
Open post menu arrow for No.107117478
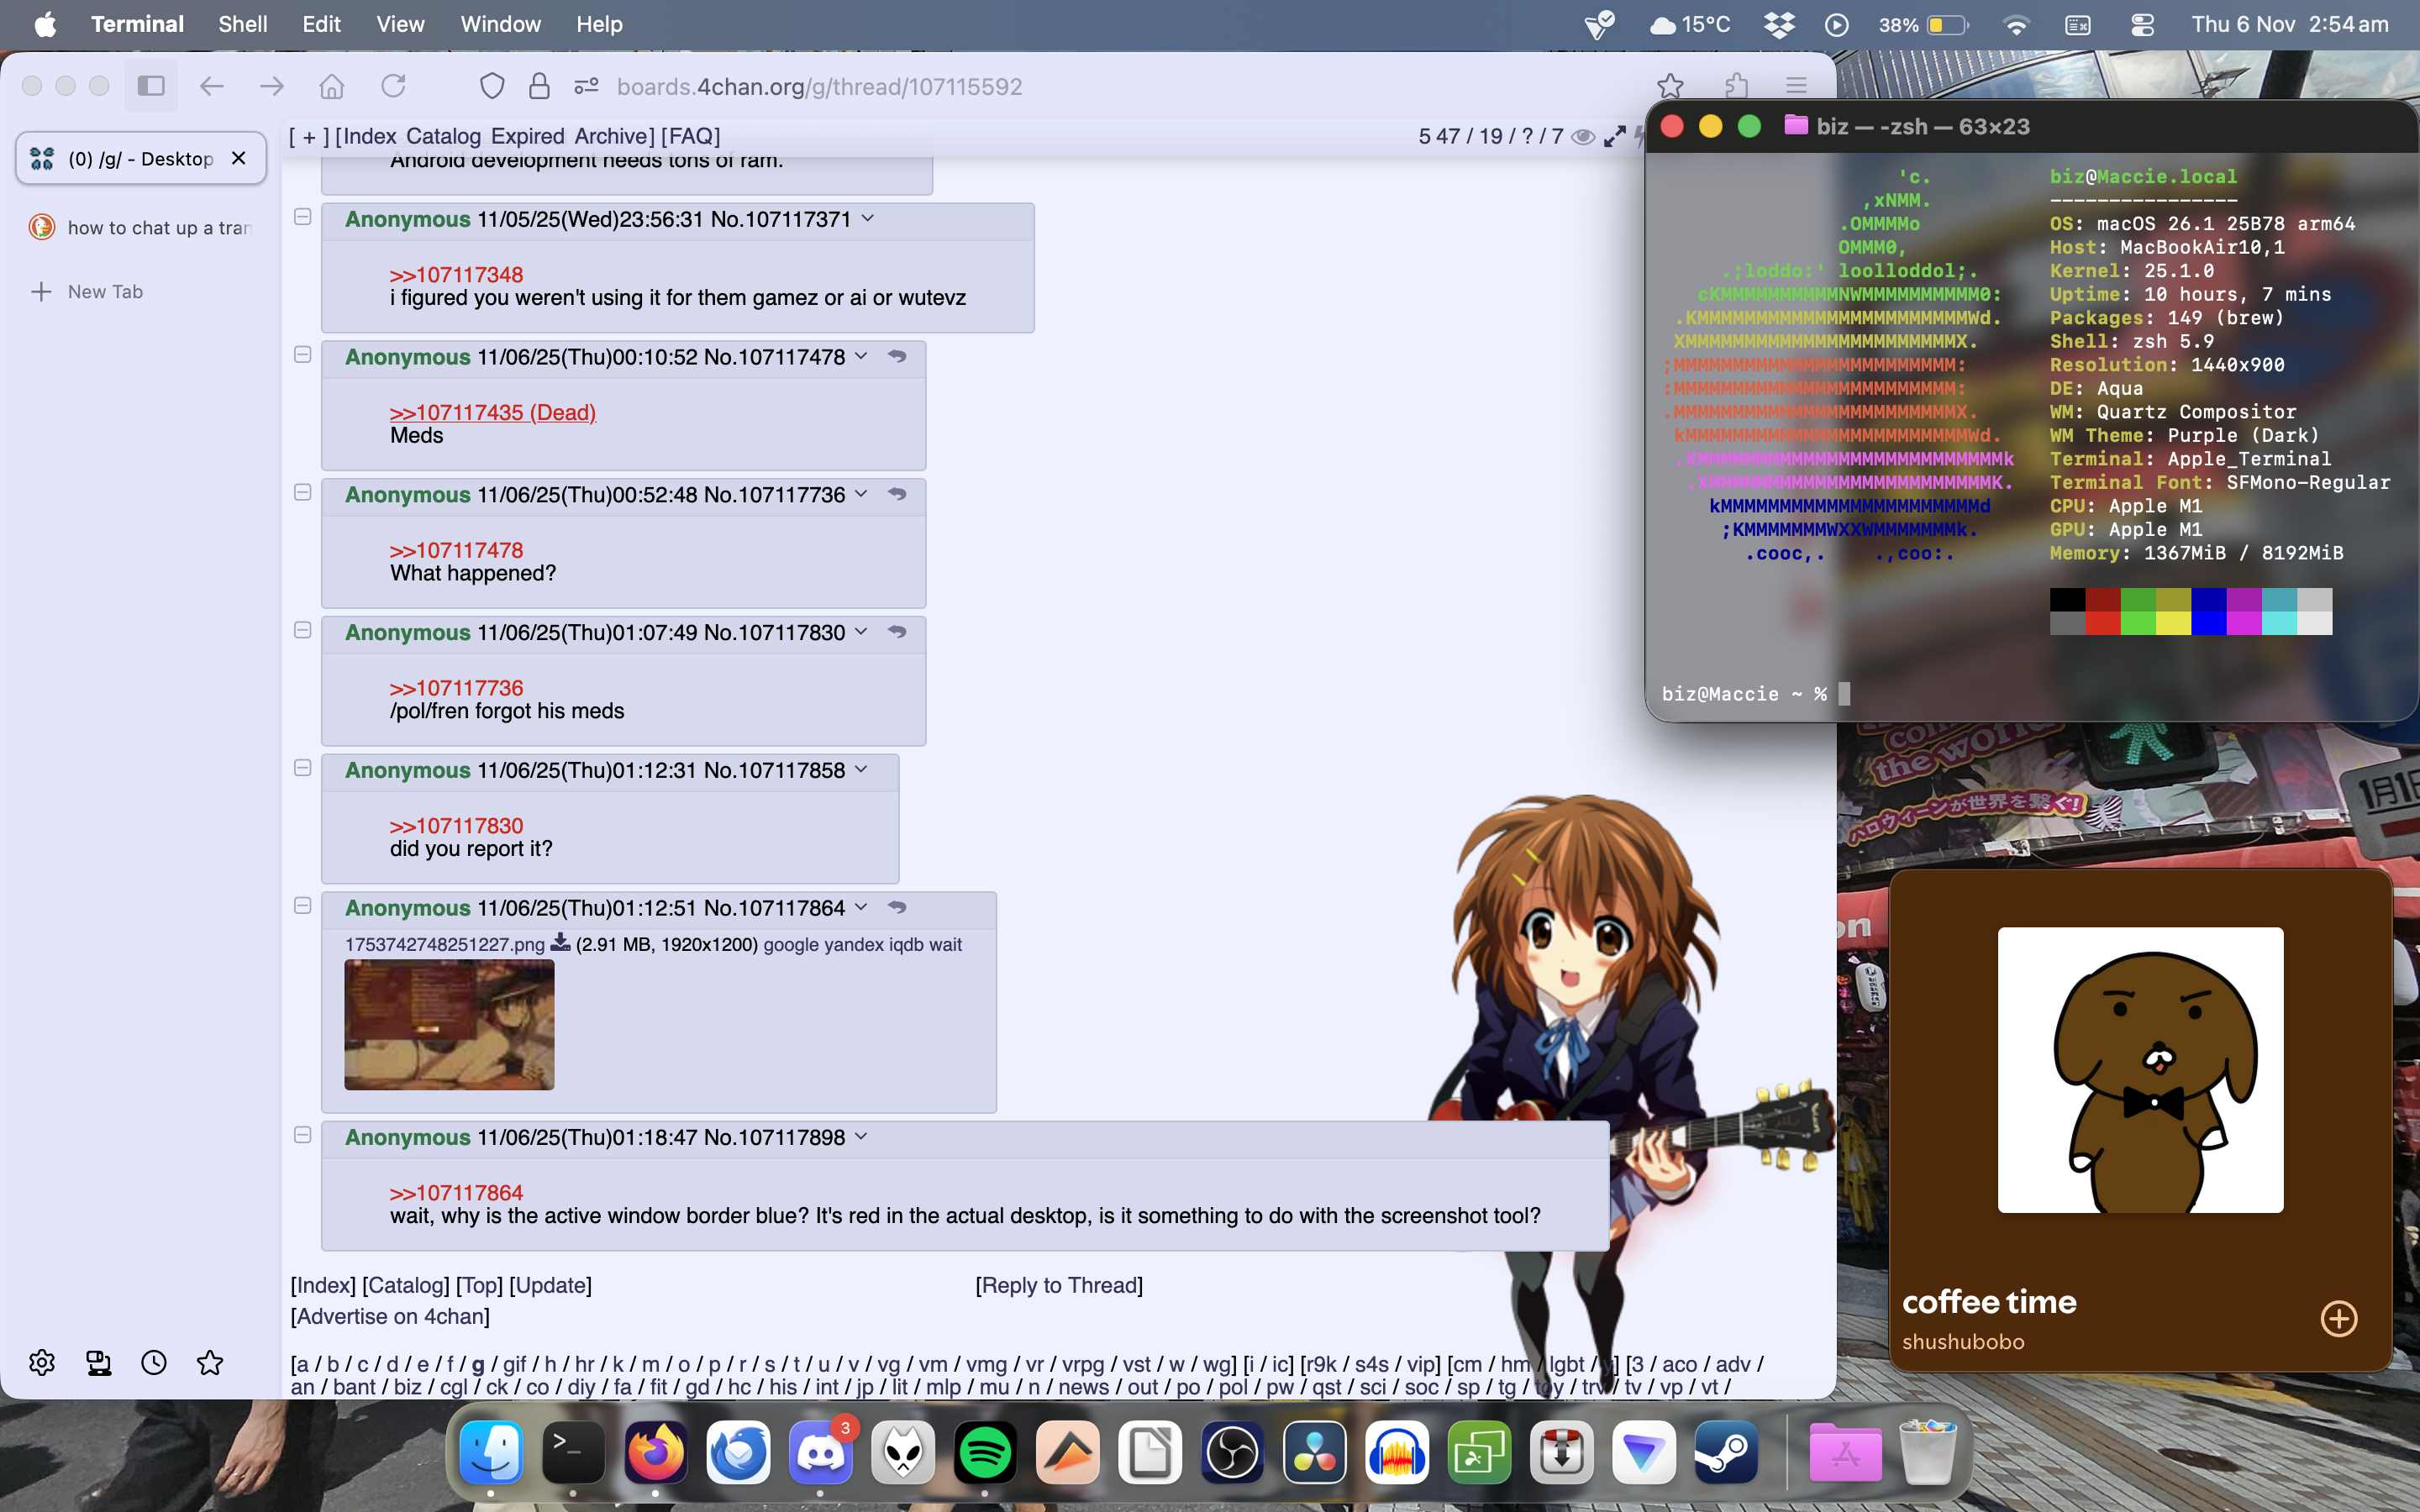pyautogui.click(x=861, y=357)
